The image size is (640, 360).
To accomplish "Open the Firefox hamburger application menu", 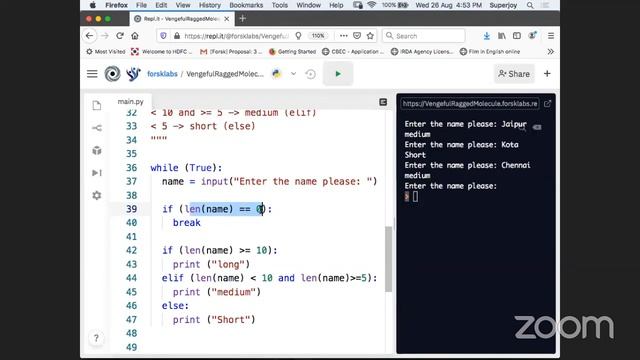I will 551,36.
